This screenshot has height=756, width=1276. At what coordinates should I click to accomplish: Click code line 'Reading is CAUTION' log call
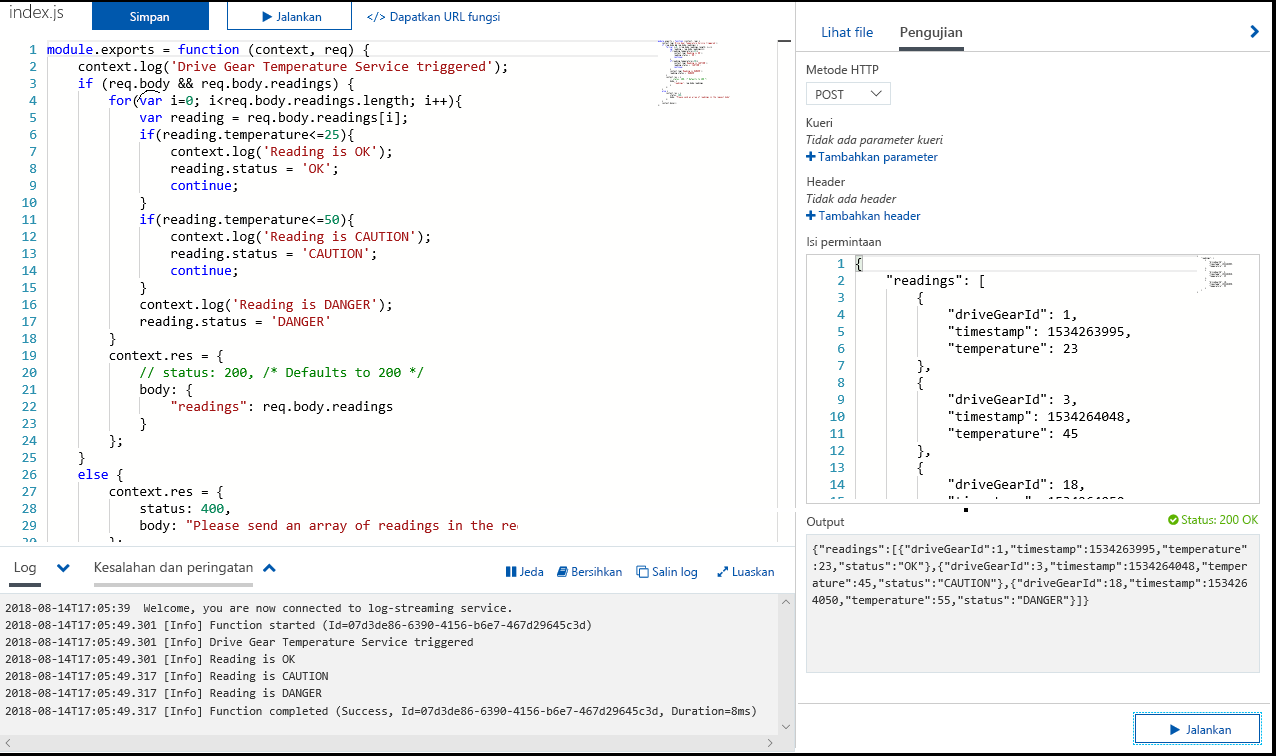point(300,237)
